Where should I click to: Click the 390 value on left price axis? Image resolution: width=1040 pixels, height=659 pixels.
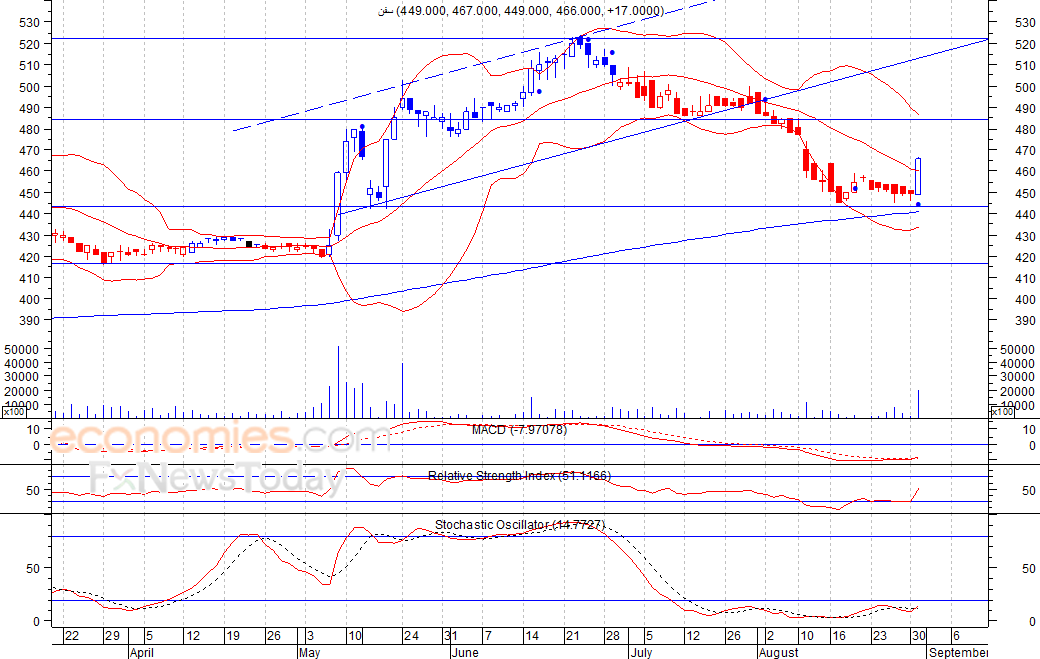pyautogui.click(x=31, y=320)
